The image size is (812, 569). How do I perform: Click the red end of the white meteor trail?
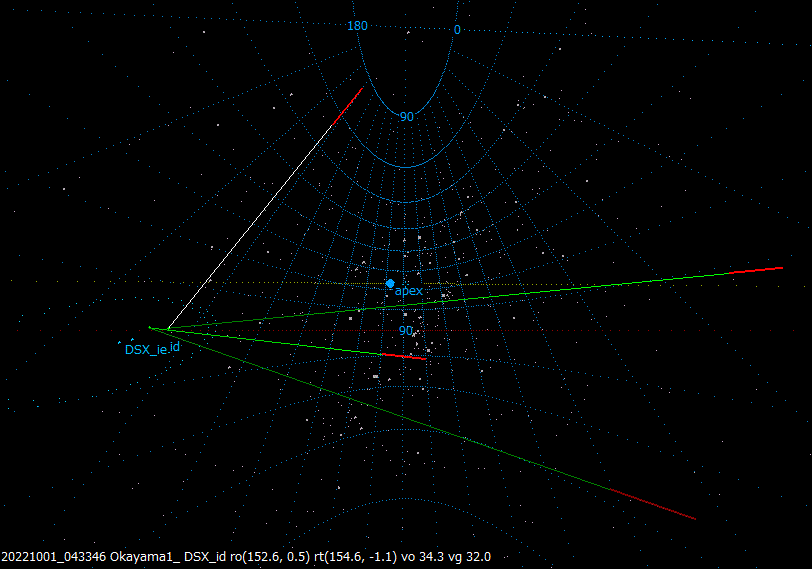coord(347,107)
